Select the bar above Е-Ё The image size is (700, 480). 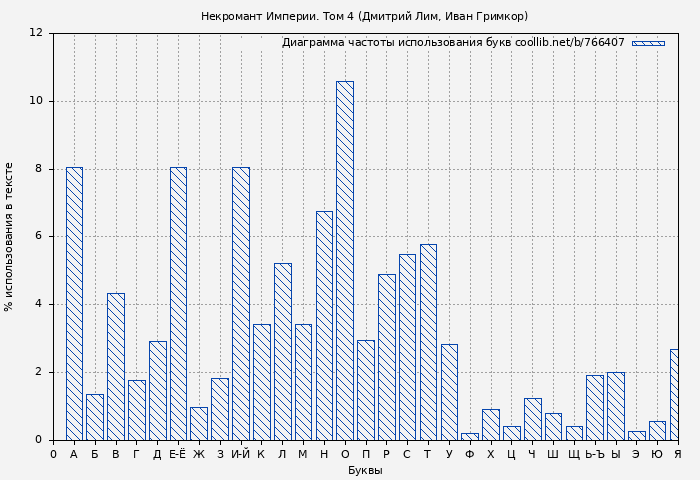pyautogui.click(x=178, y=303)
